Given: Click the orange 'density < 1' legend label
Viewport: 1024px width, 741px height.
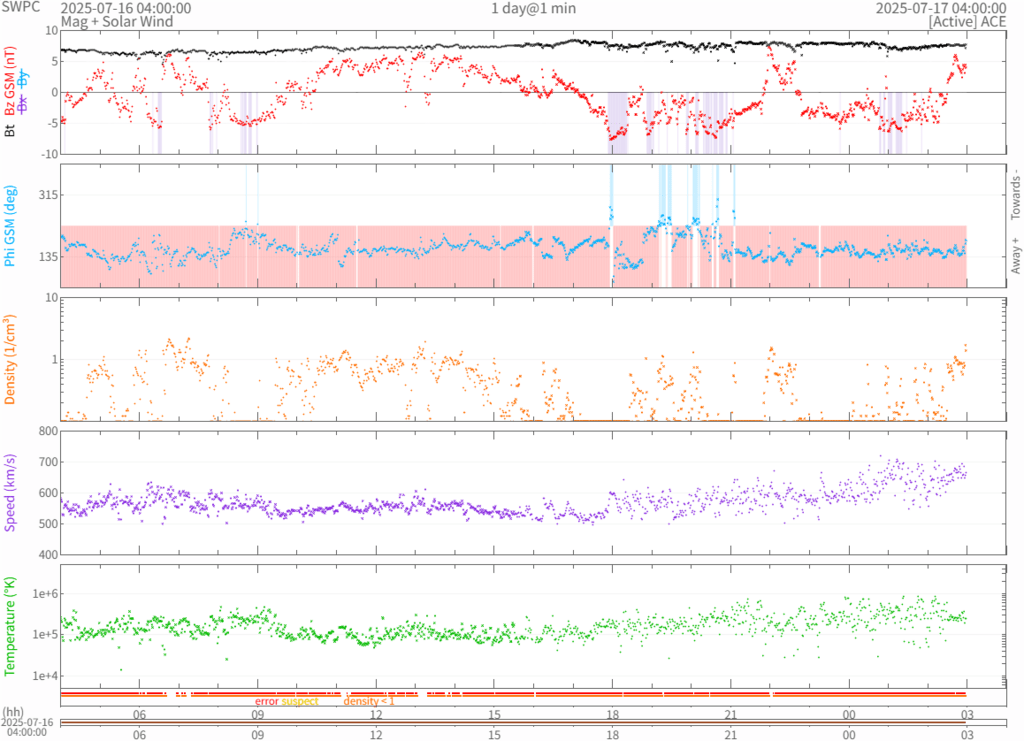Looking at the screenshot, I should click(369, 701).
